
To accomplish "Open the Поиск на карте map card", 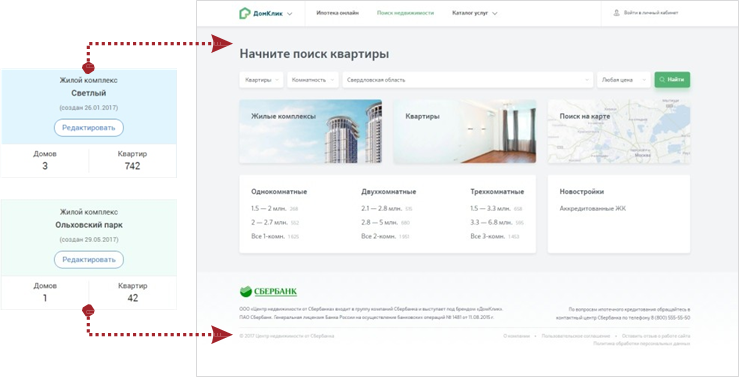I will click(619, 131).
